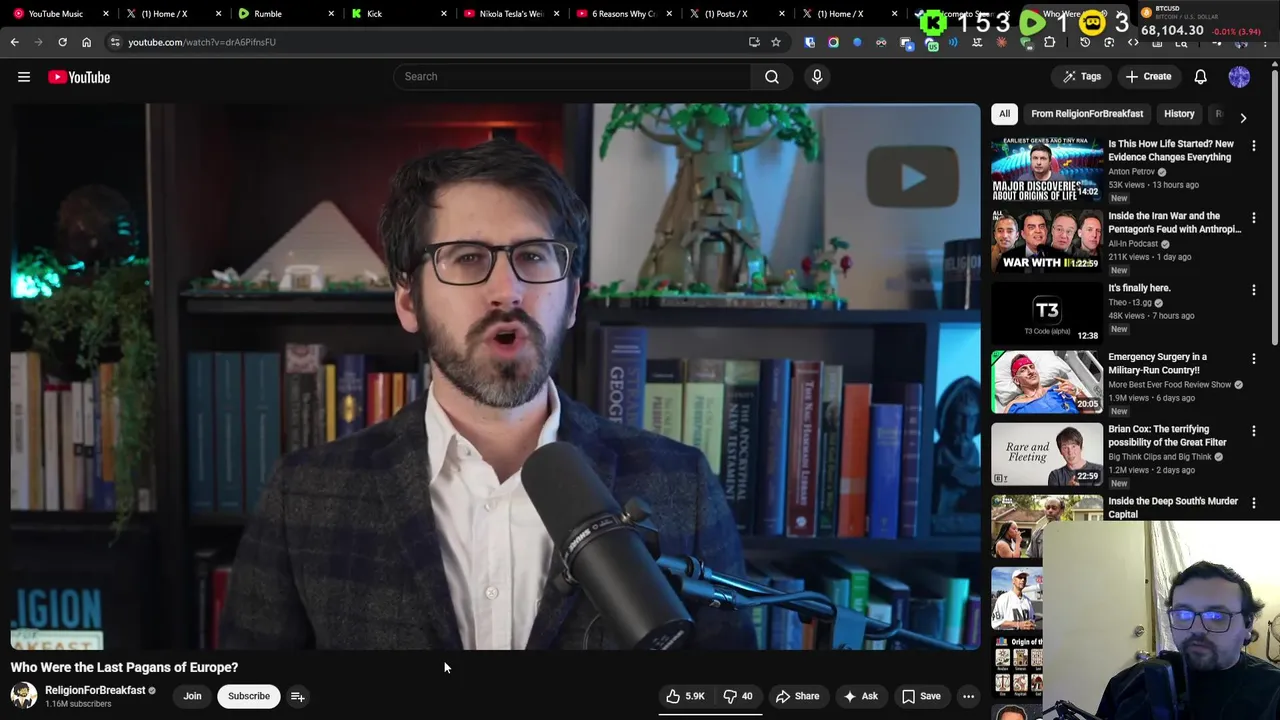Open the code brackets extension icon
The height and width of the screenshot is (720, 1280).
pyautogui.click(x=1133, y=42)
